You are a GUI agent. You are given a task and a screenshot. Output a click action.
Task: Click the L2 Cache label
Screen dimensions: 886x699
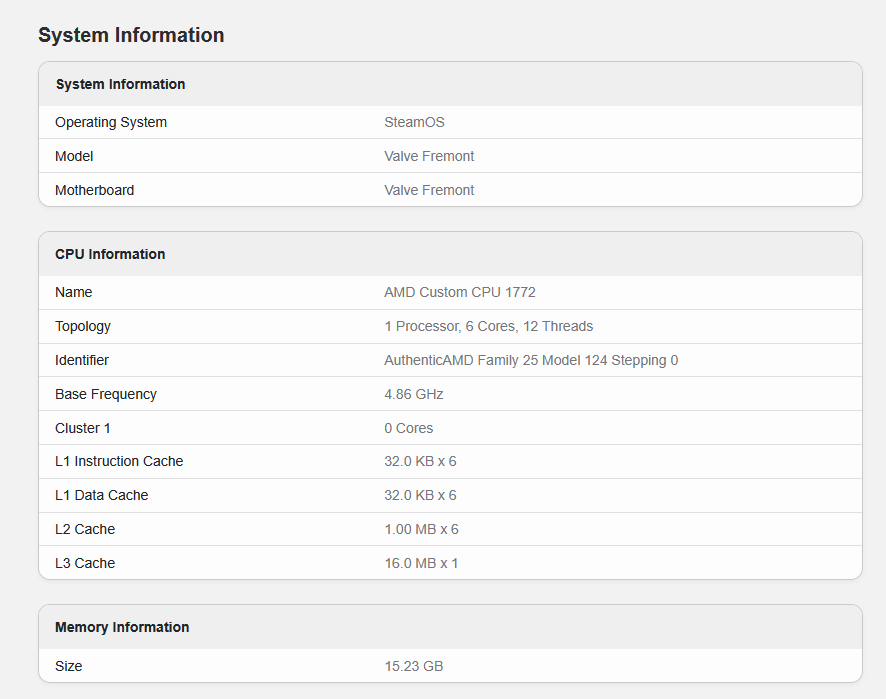[85, 529]
